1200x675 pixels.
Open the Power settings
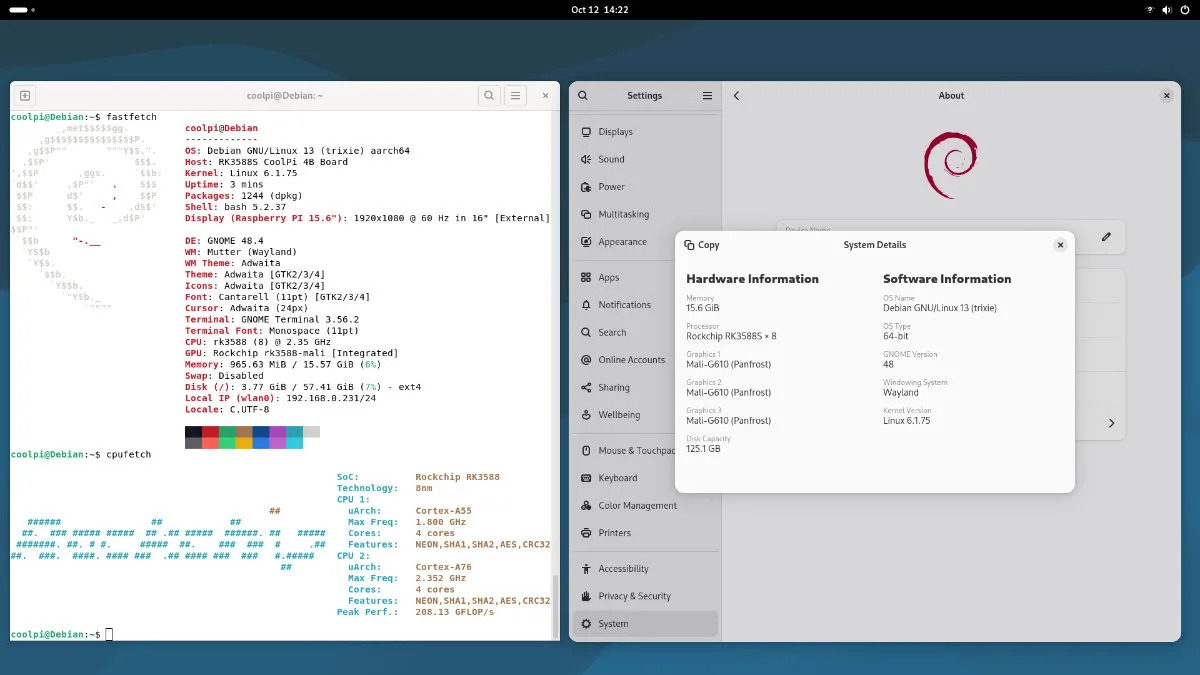coord(611,187)
